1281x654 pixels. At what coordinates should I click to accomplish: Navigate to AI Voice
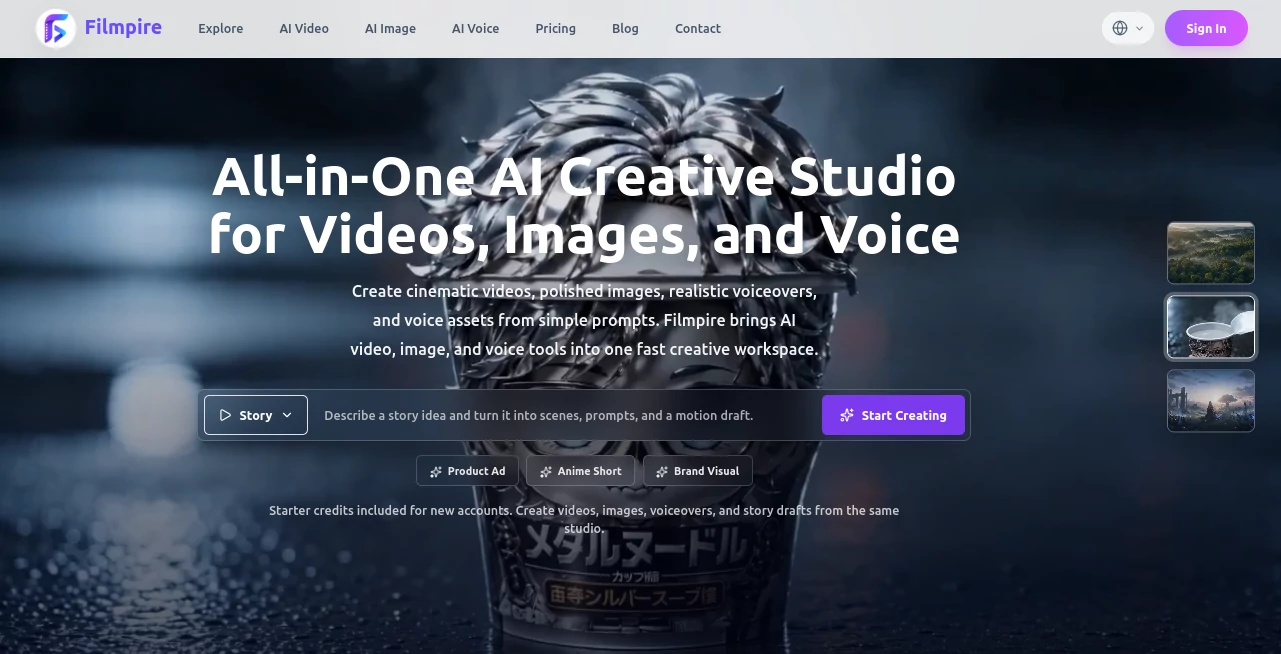click(x=475, y=28)
